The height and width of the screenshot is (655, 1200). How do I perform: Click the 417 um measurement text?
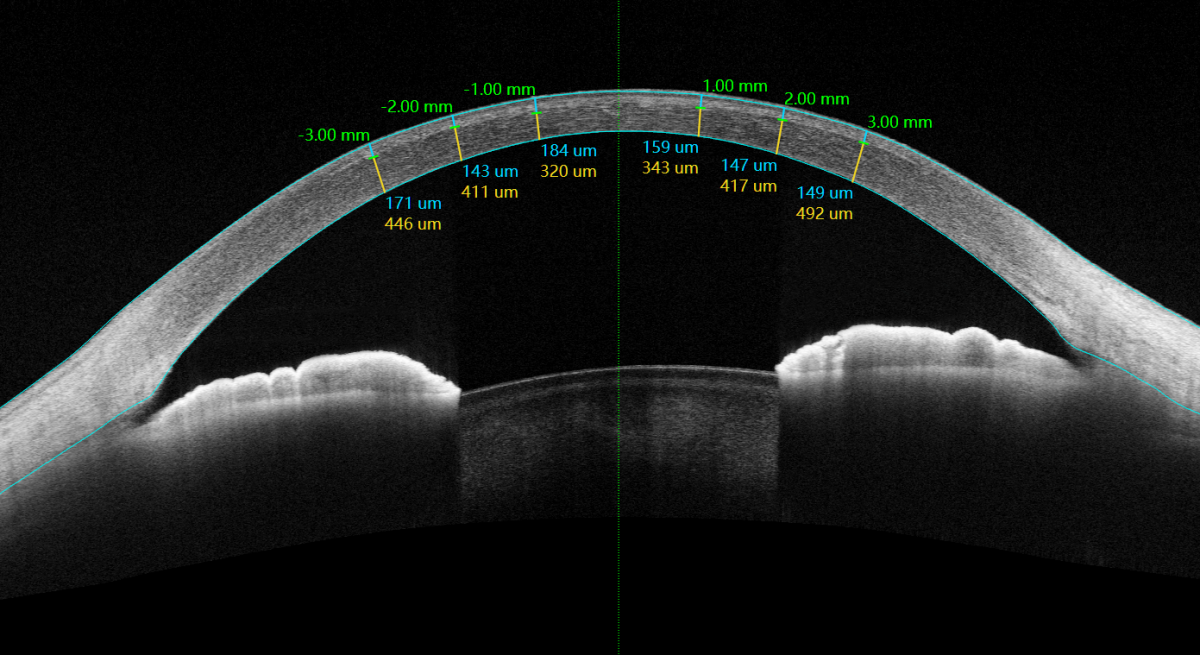(x=751, y=184)
